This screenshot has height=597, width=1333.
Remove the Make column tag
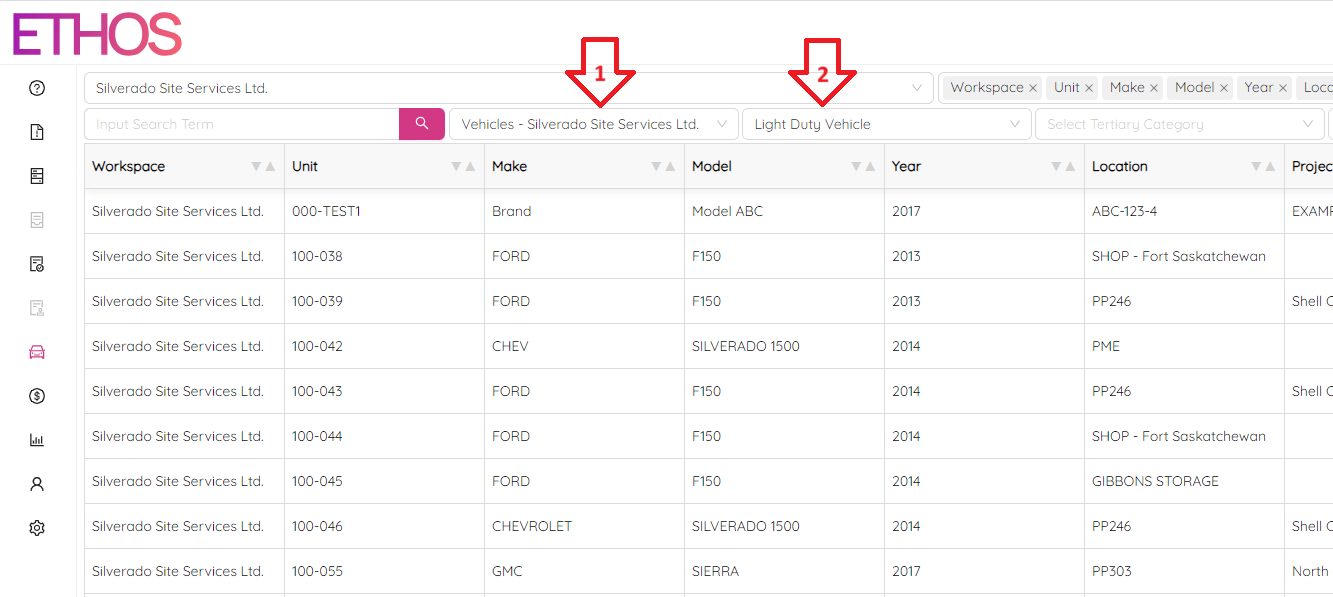(1153, 88)
